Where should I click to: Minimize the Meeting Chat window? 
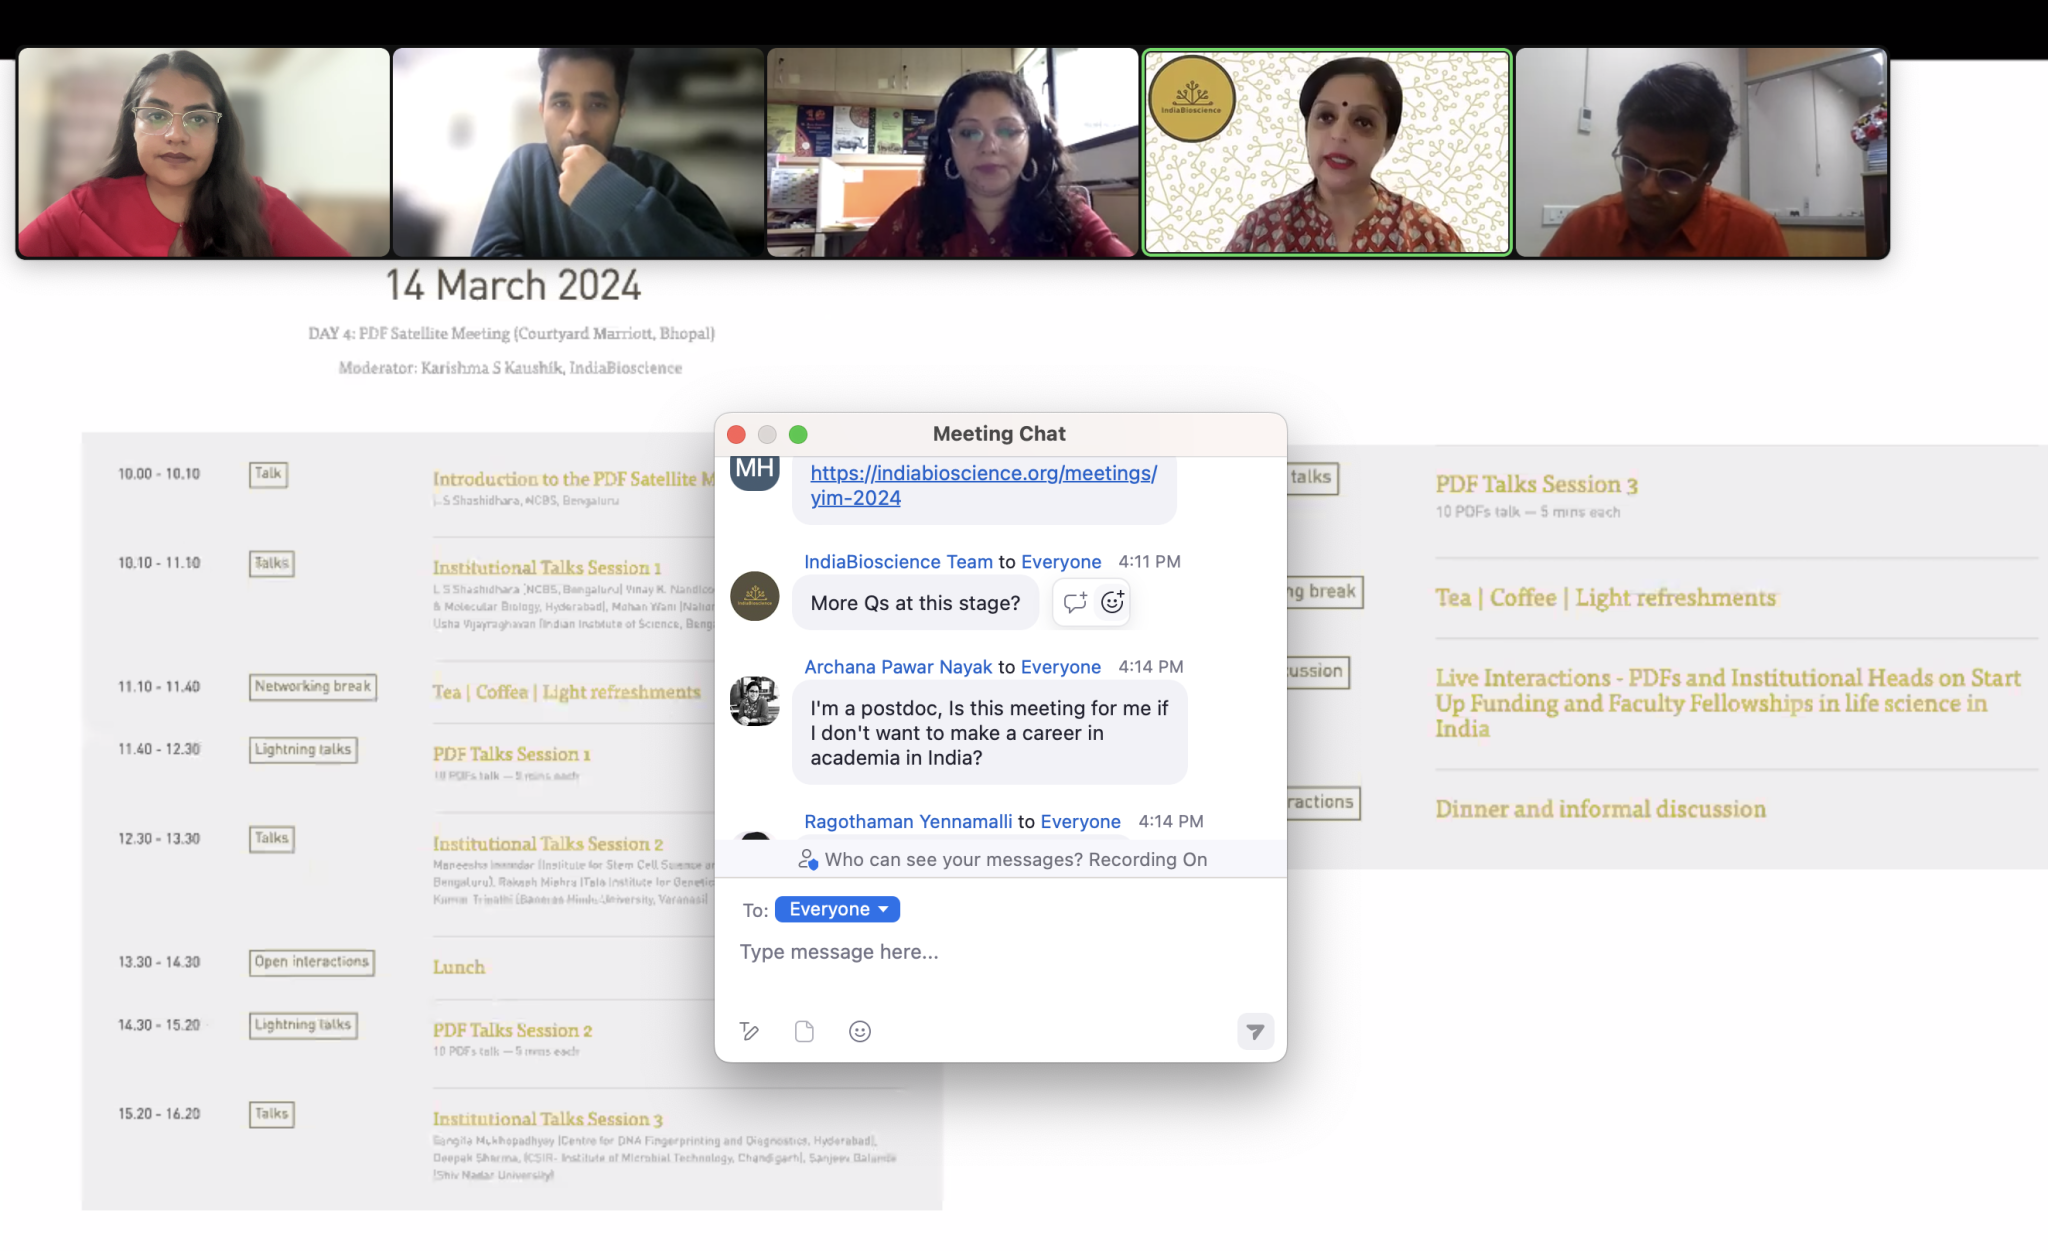pyautogui.click(x=767, y=434)
